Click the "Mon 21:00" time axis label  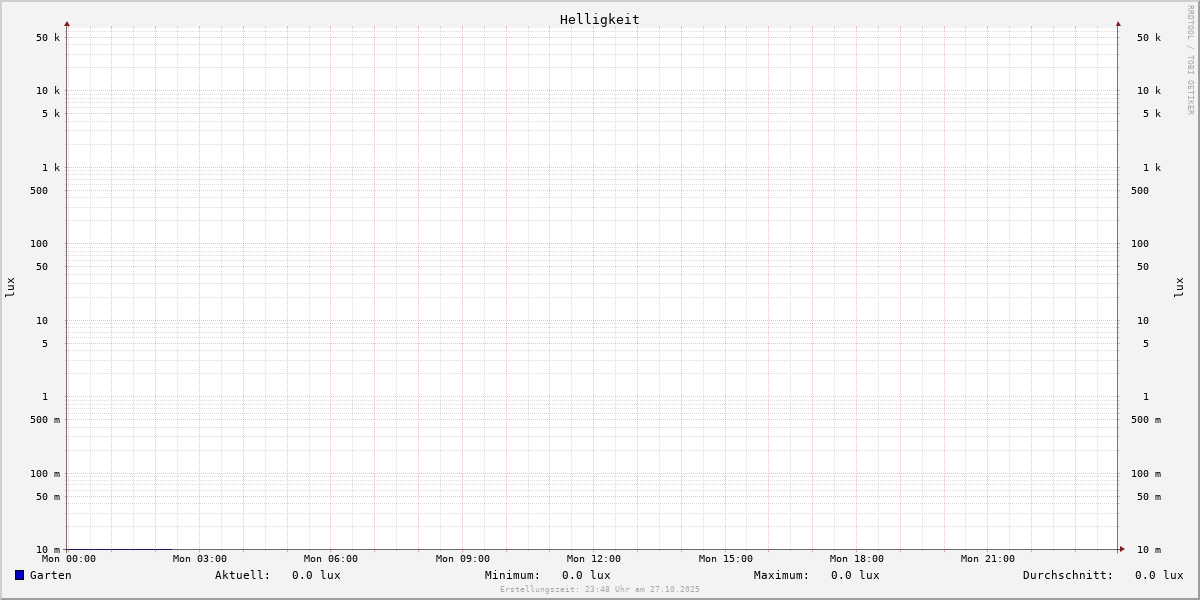tap(988, 559)
